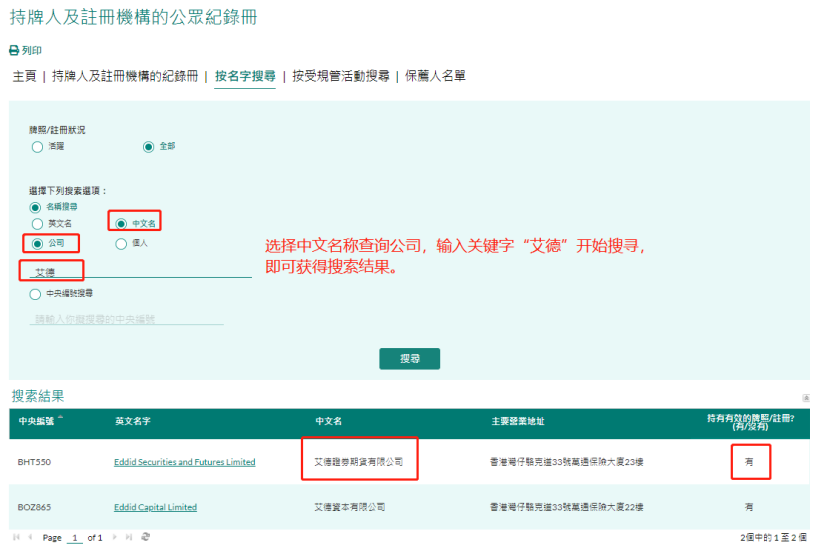Image resolution: width=820 pixels, height=555 pixels.
Task: Click the printer icon next to 列印
Action: 14,50
